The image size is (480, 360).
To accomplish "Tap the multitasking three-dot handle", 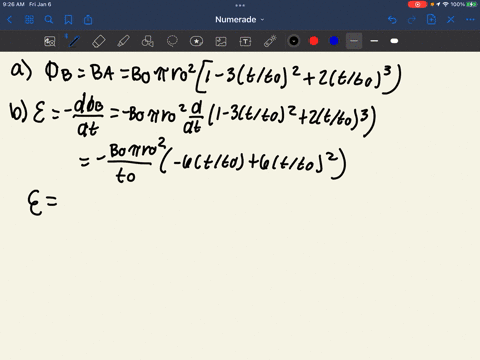I will click(240, 5).
